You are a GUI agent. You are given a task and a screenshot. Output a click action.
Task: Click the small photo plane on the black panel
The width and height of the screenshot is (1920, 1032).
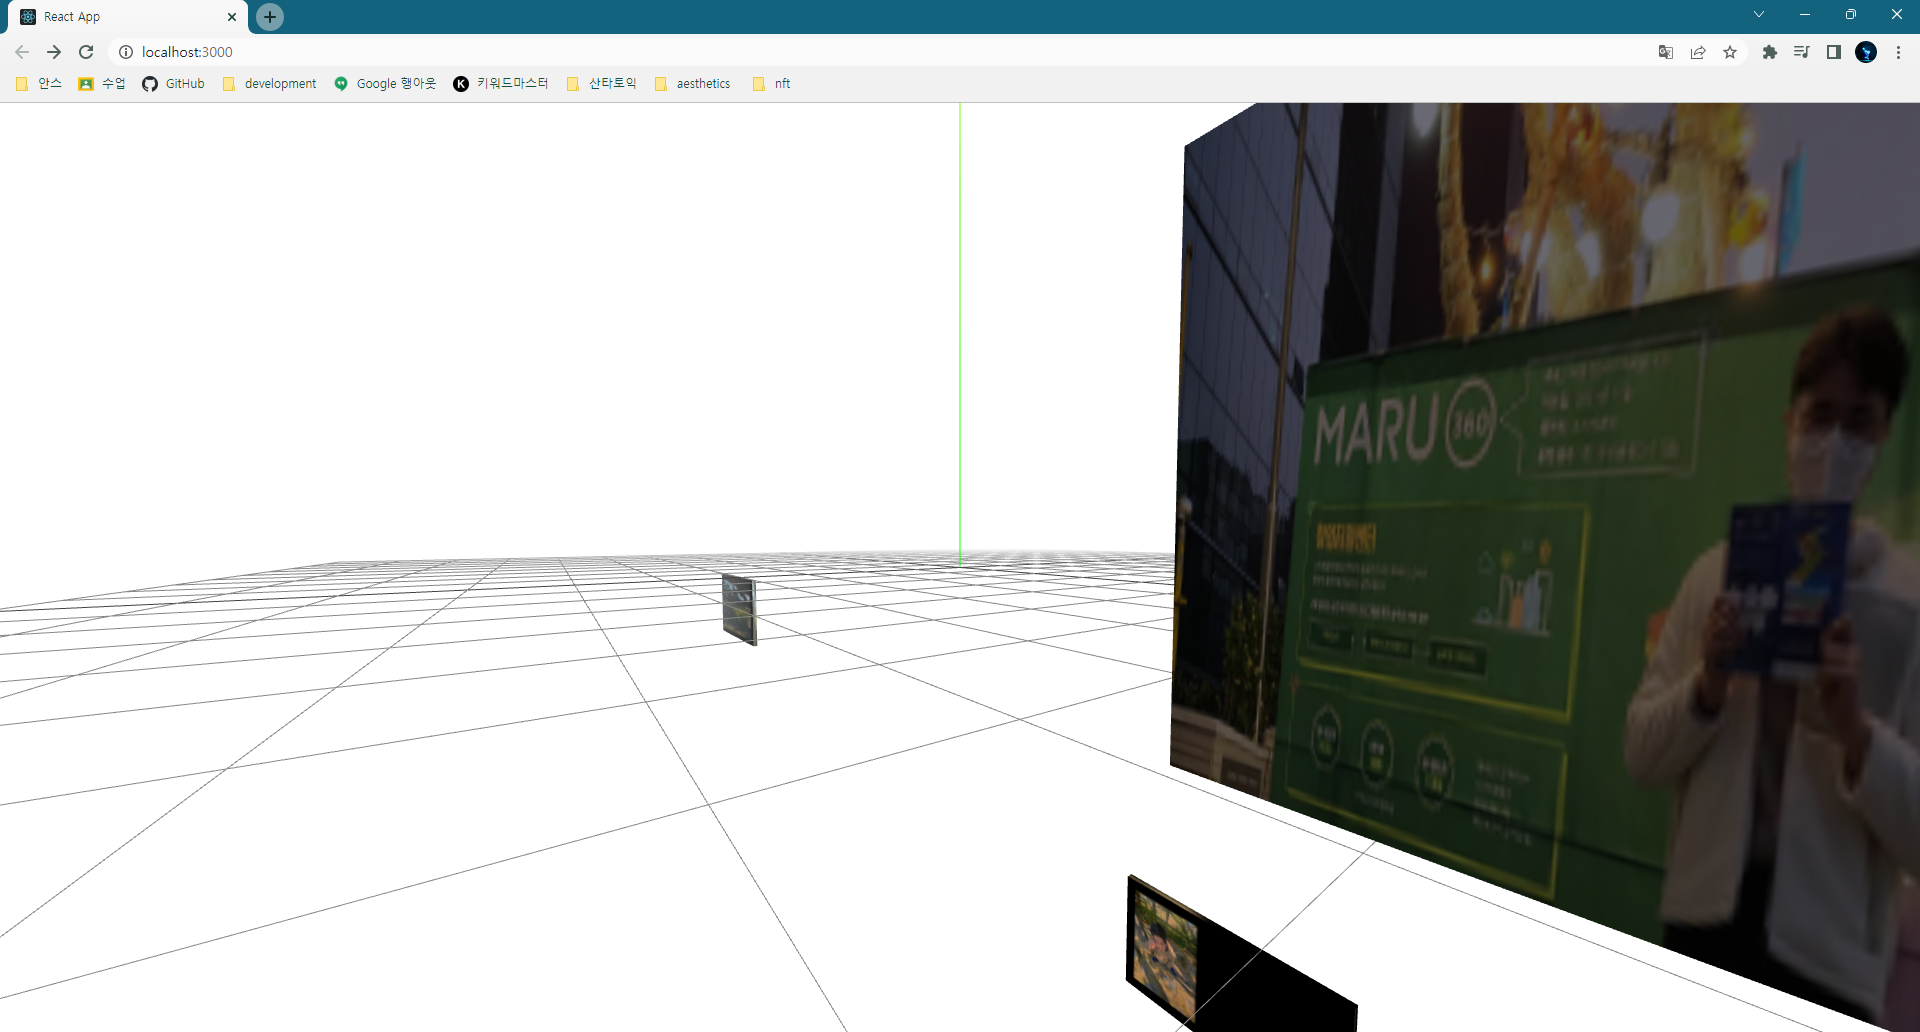tap(1165, 955)
